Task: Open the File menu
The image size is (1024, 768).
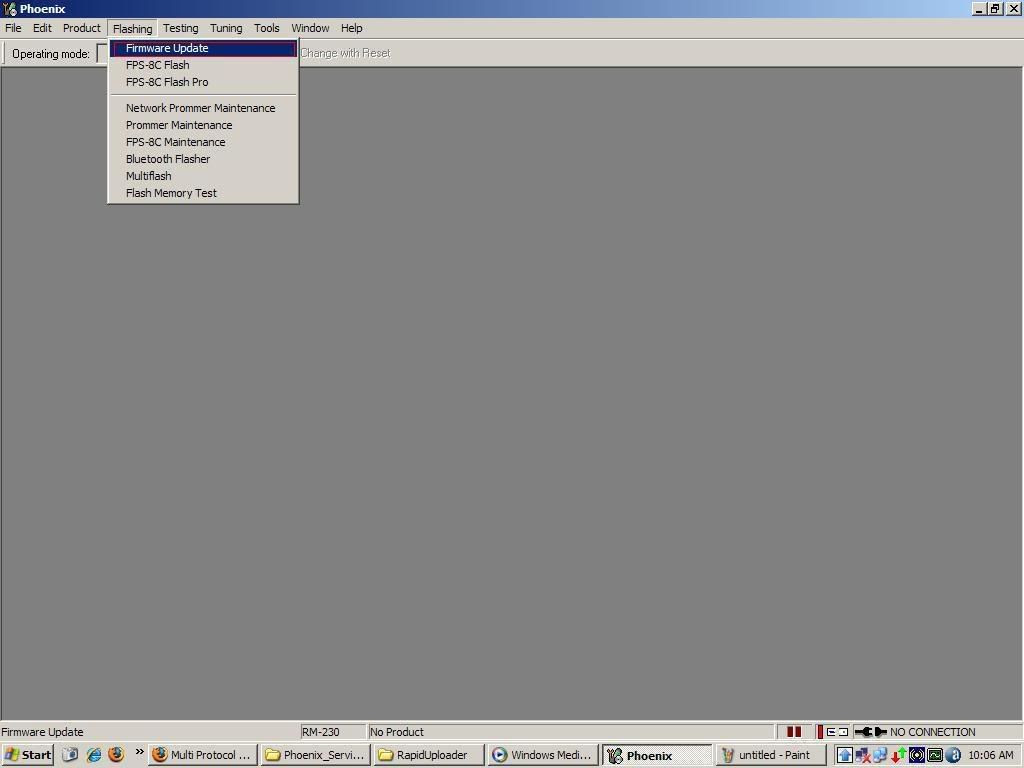Action: [x=13, y=28]
